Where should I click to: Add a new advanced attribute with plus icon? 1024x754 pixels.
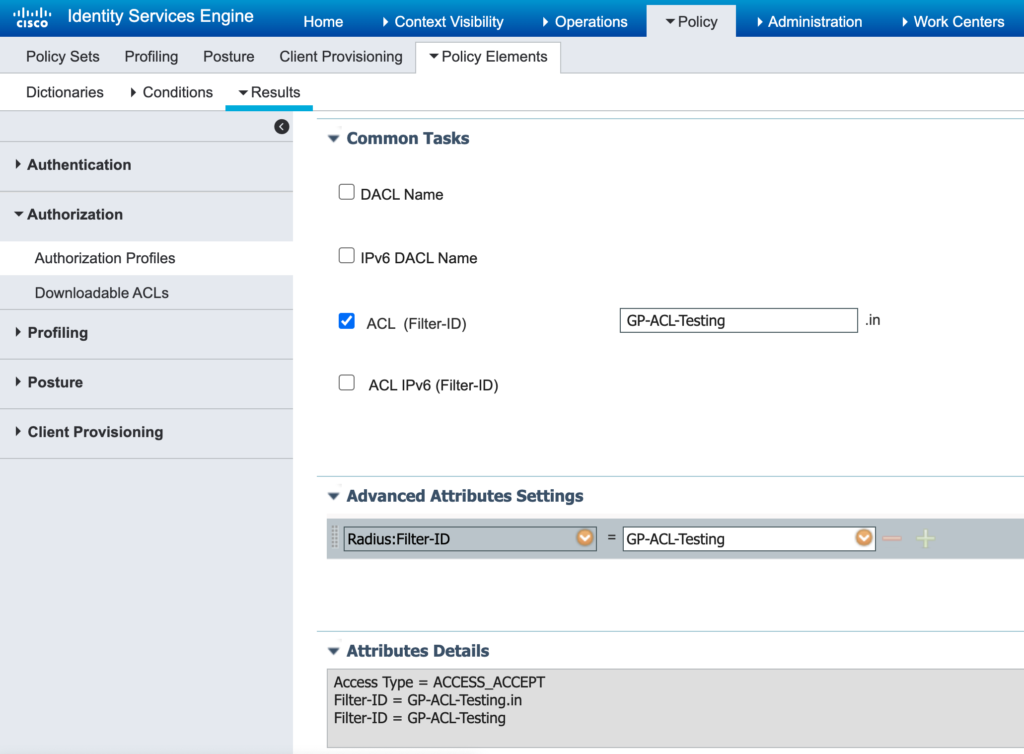click(x=925, y=539)
